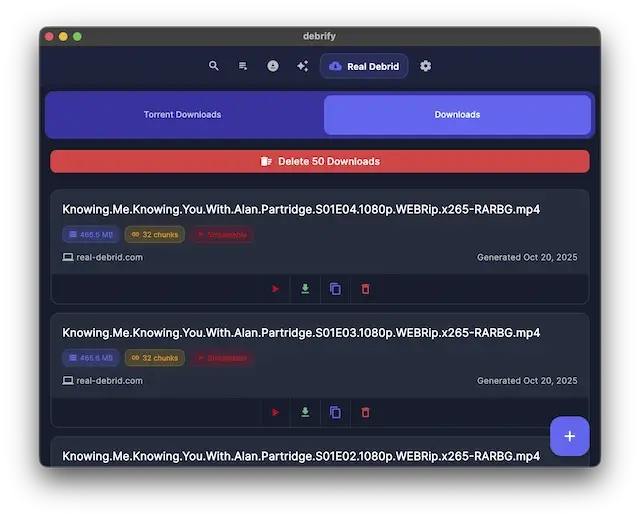This screenshot has height=519, width=640.
Task: Click the Streamable badge on S01E03
Action: coord(222,358)
